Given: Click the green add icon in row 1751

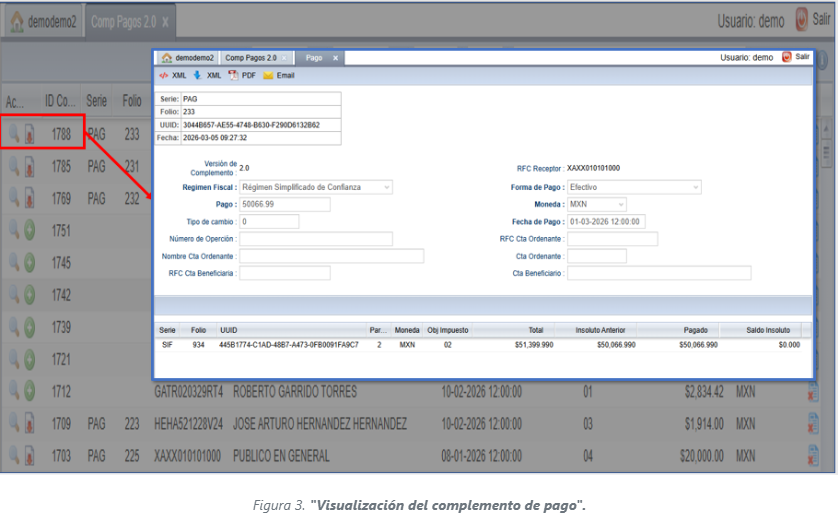Looking at the screenshot, I should [30, 231].
